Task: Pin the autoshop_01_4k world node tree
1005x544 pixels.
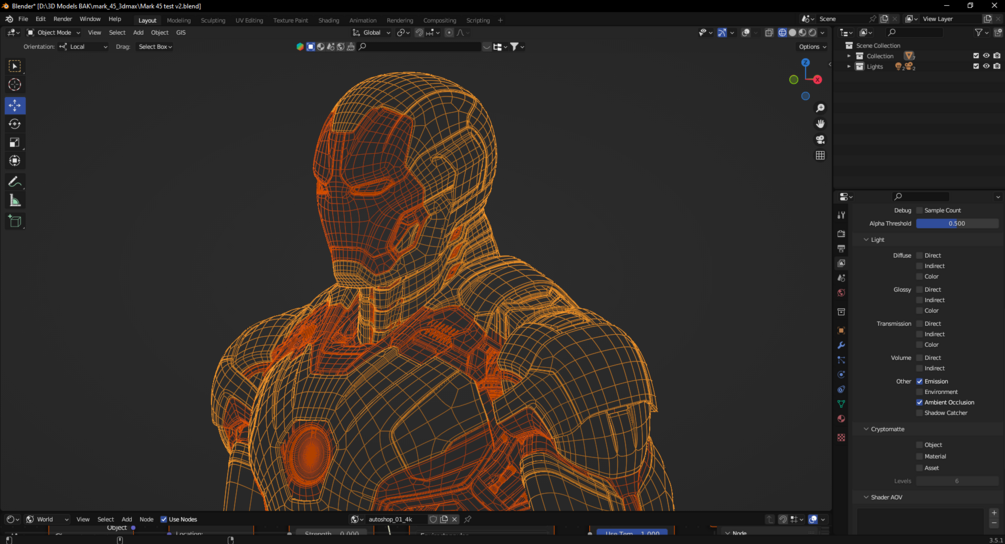Action: click(467, 520)
